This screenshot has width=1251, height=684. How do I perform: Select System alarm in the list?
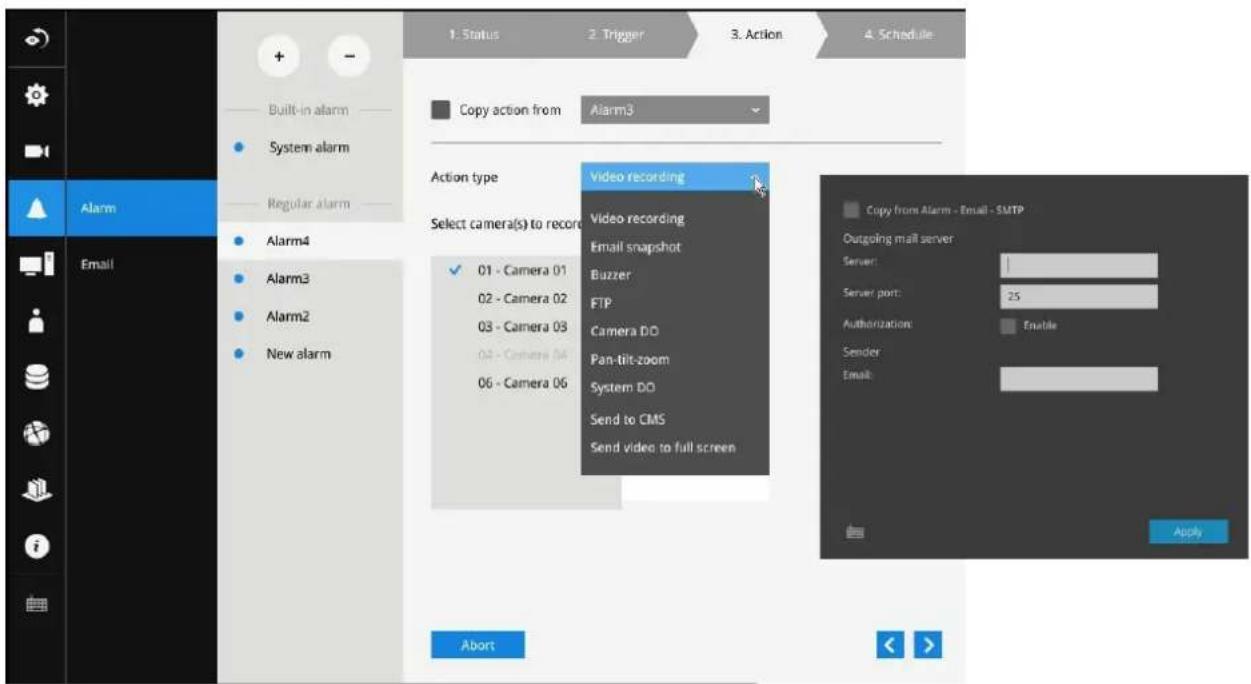[310, 148]
